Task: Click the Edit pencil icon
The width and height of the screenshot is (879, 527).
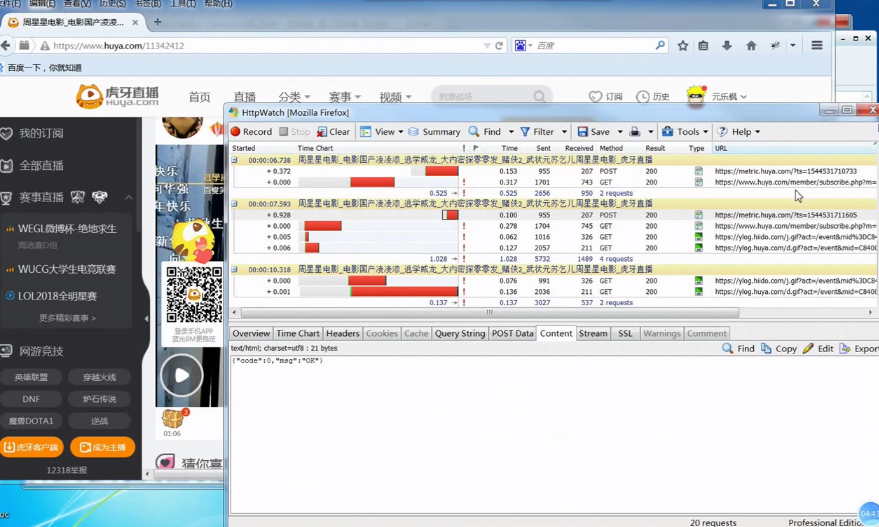Action: point(808,349)
